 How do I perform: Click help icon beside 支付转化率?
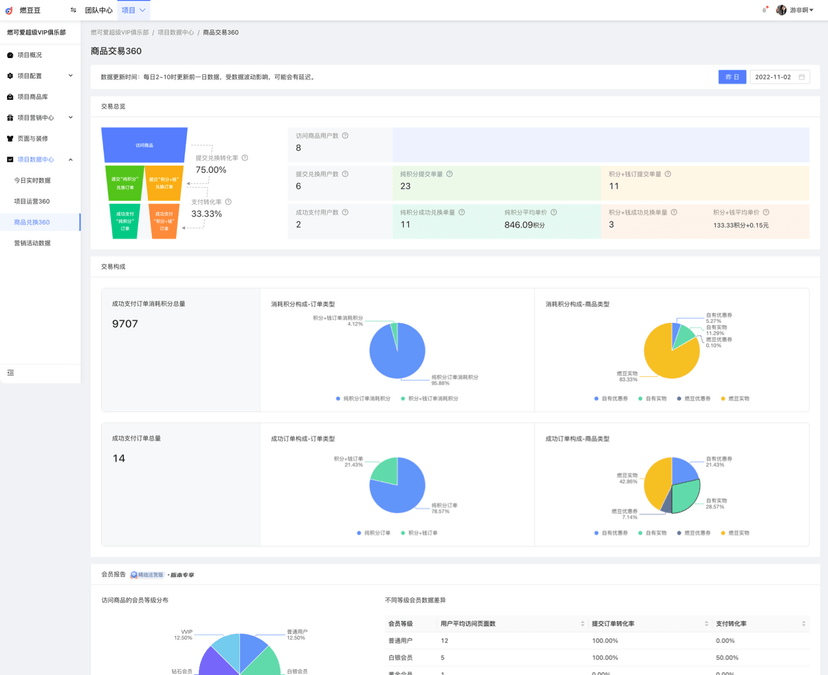click(228, 202)
